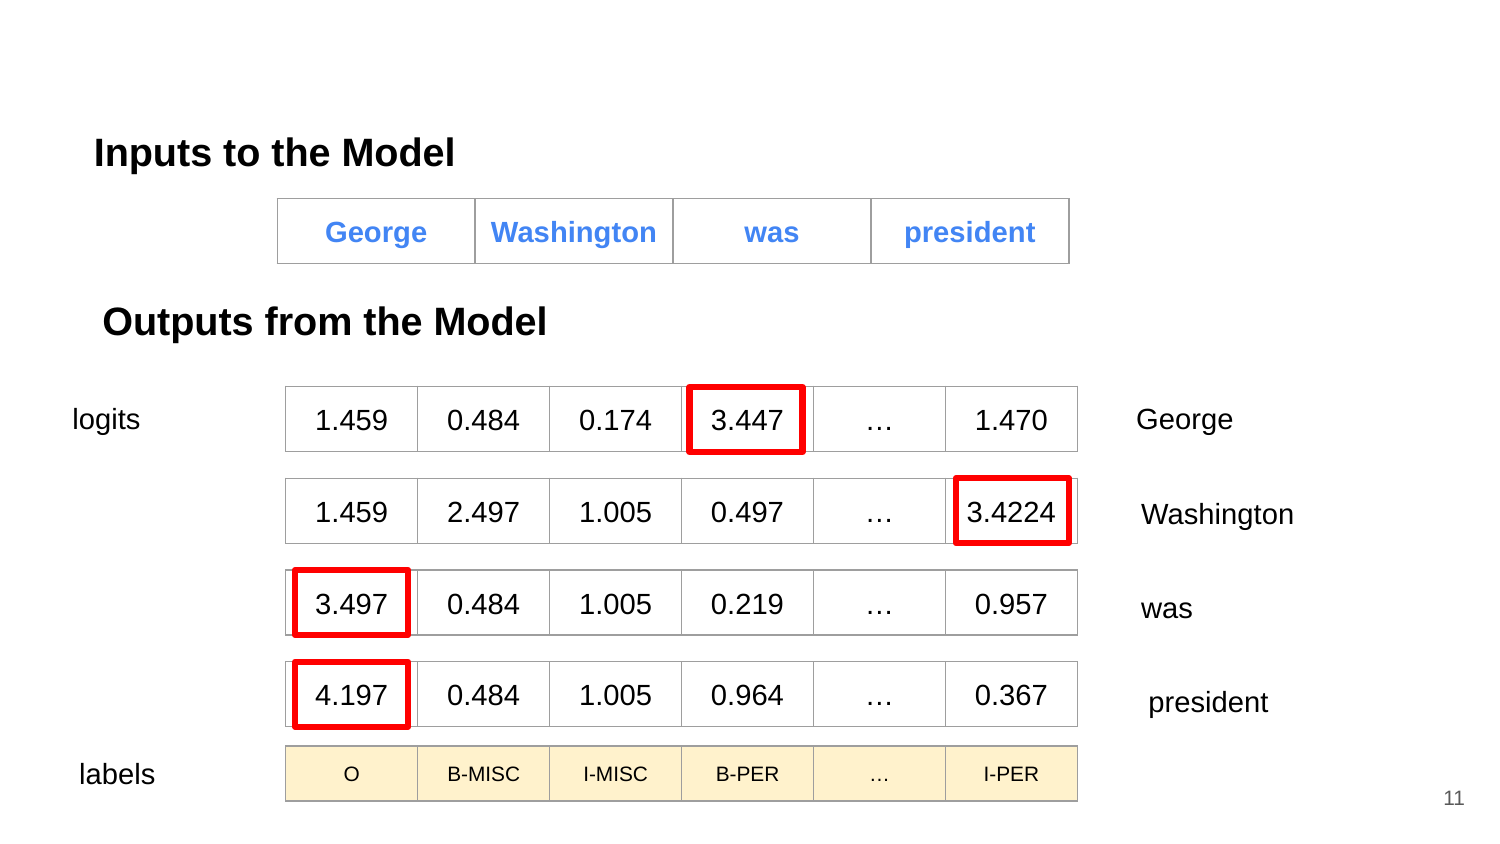Select the 1.470 cell in George row
The height and width of the screenshot is (844, 1500).
[1011, 419]
